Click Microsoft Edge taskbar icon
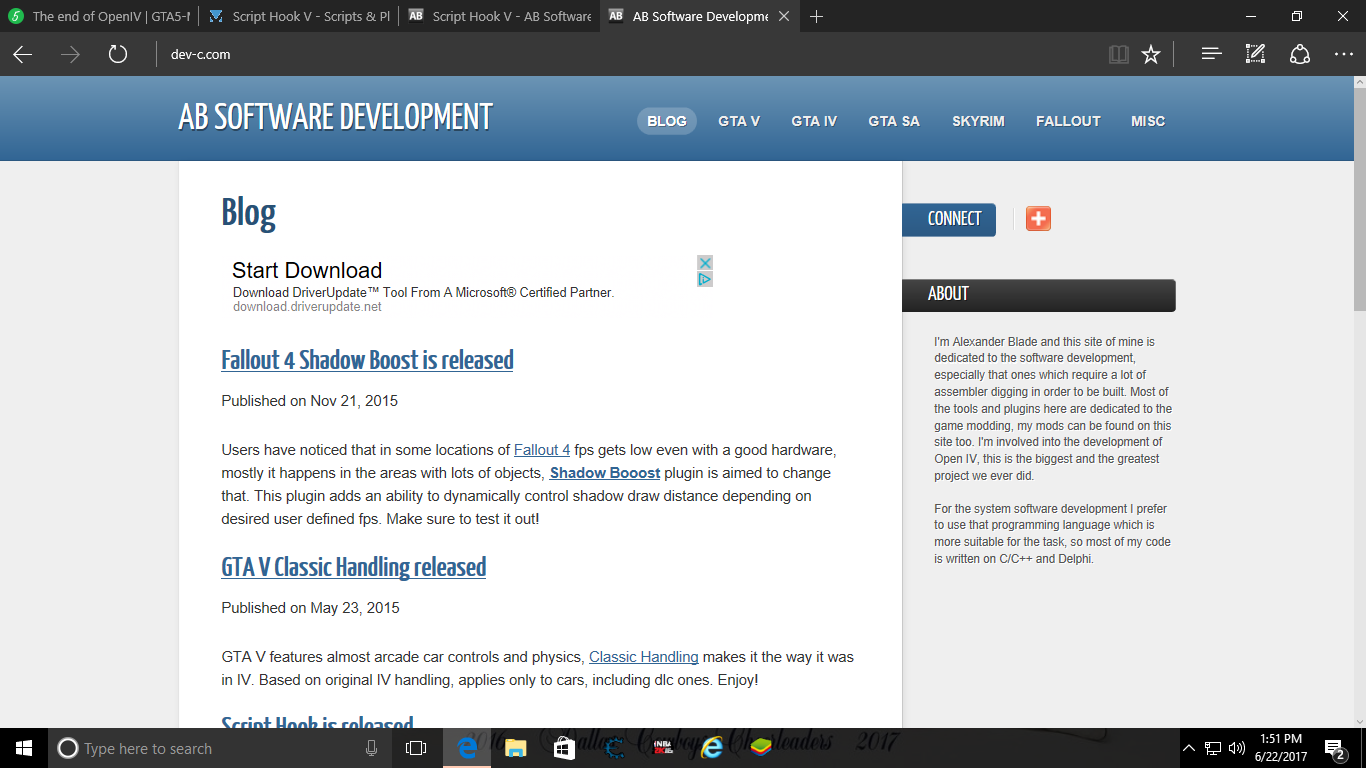 tap(467, 748)
